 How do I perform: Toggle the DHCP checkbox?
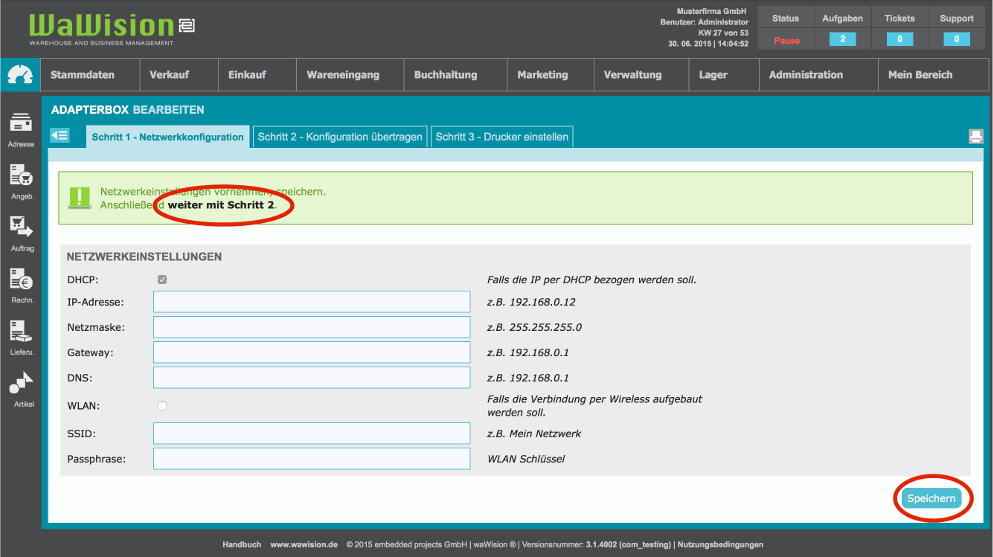click(x=162, y=280)
